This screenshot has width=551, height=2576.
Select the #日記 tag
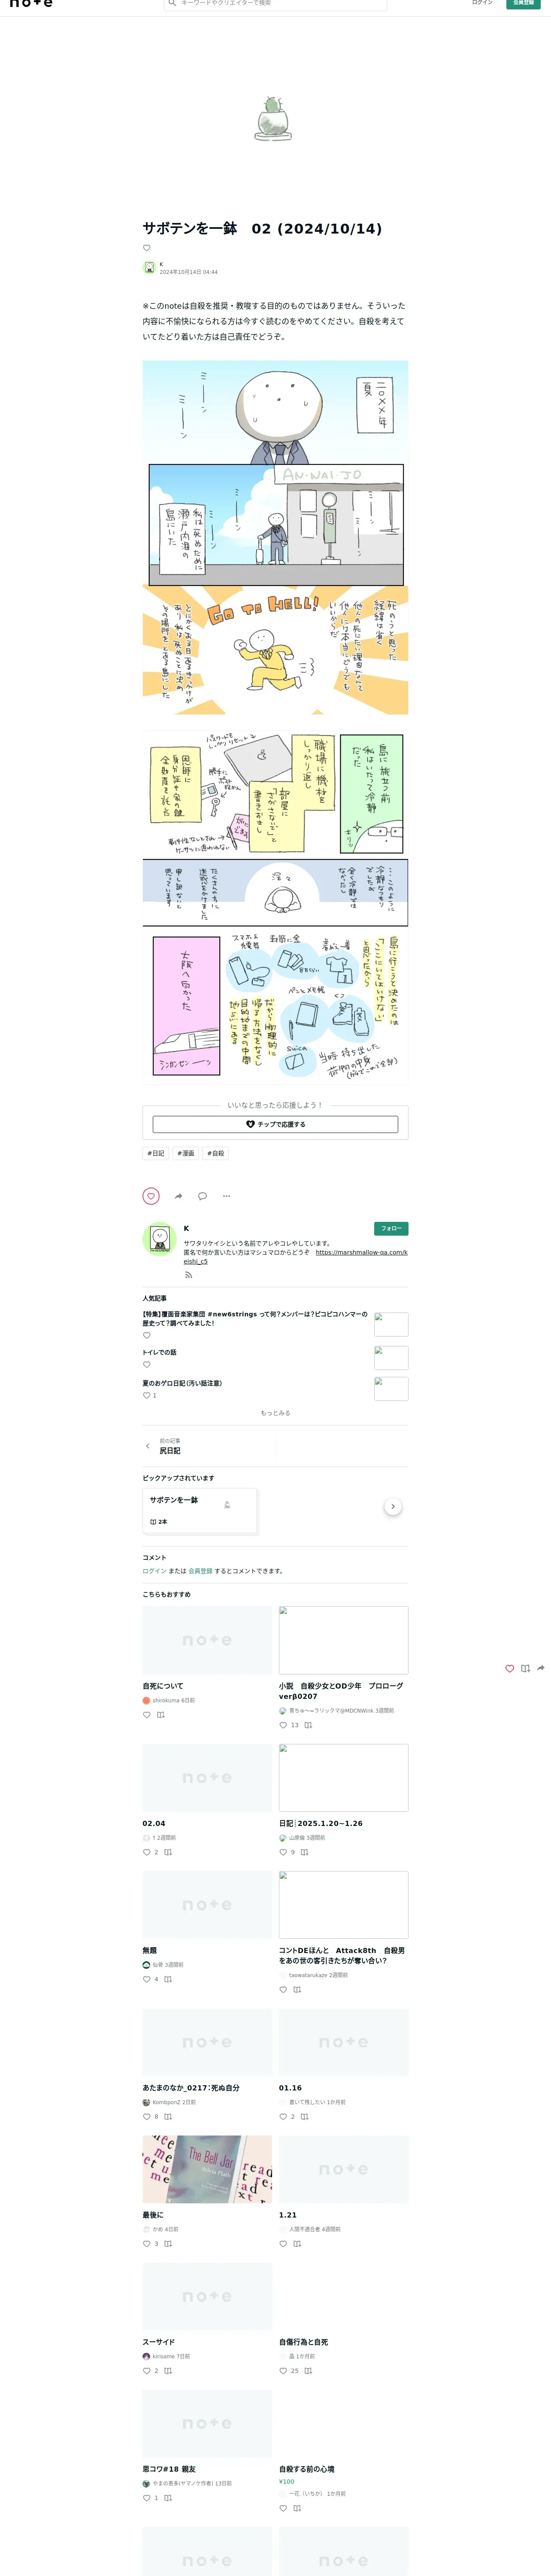(156, 1153)
